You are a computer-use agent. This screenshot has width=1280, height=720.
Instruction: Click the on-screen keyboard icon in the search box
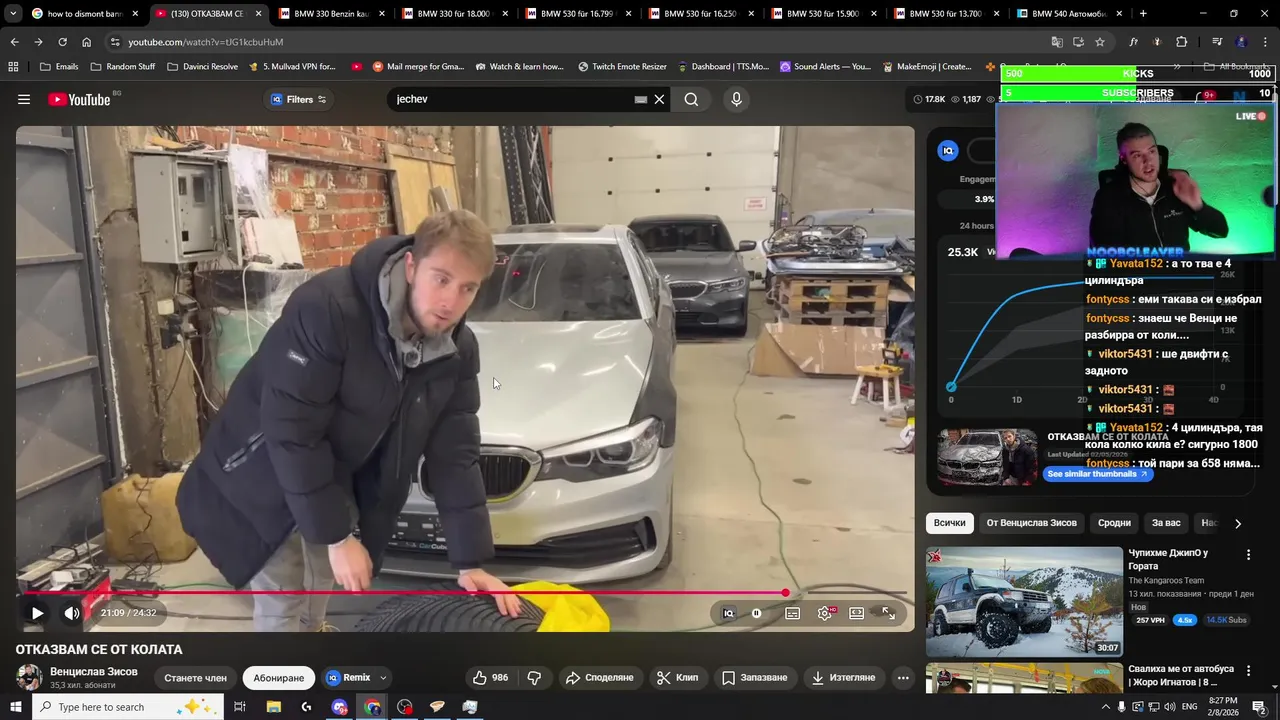point(641,99)
